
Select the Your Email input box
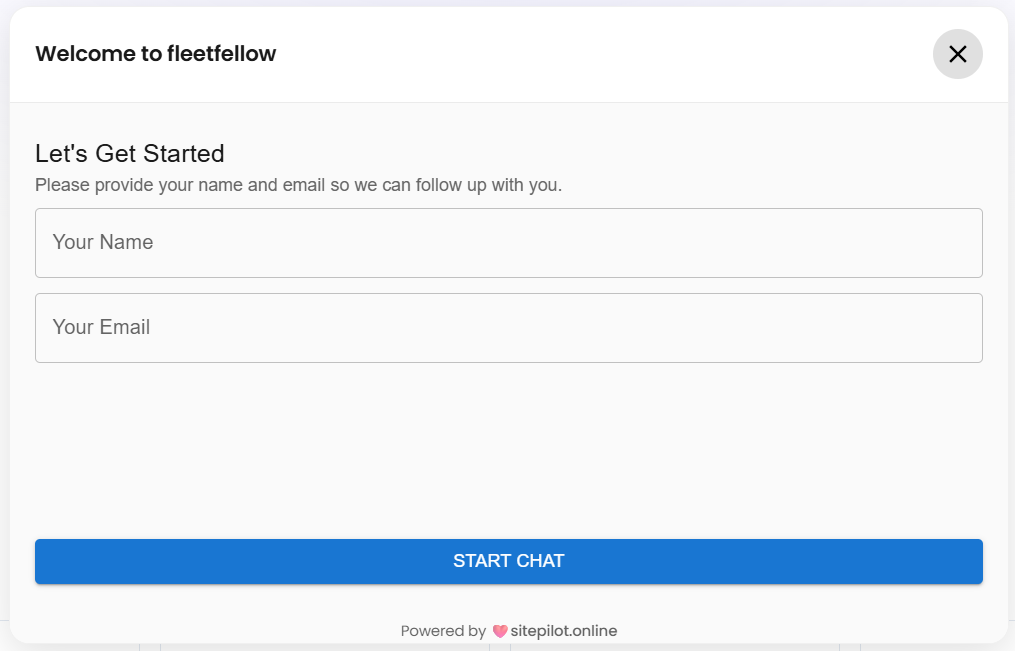tap(508, 328)
